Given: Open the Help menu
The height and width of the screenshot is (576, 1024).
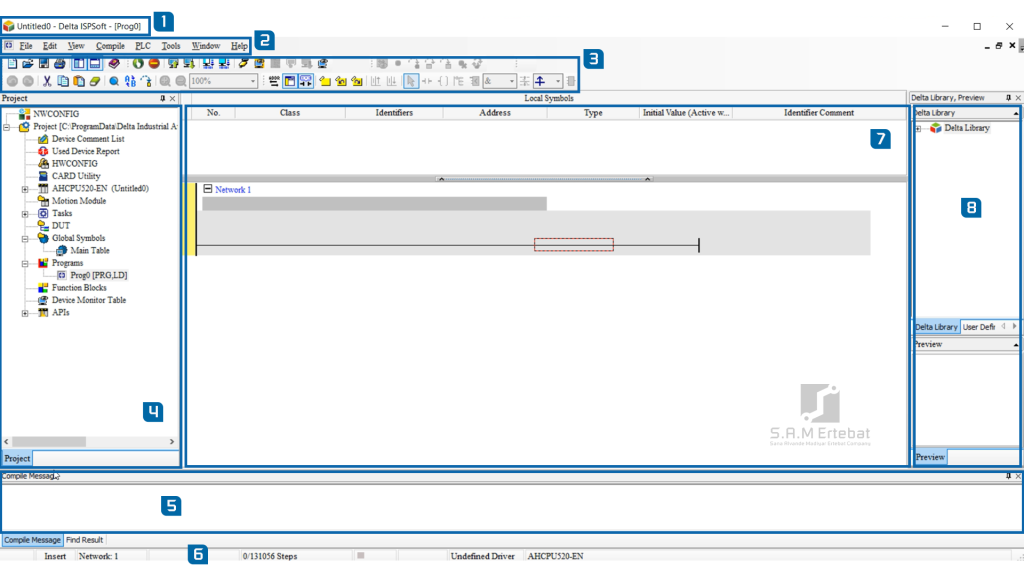Looking at the screenshot, I should point(239,46).
